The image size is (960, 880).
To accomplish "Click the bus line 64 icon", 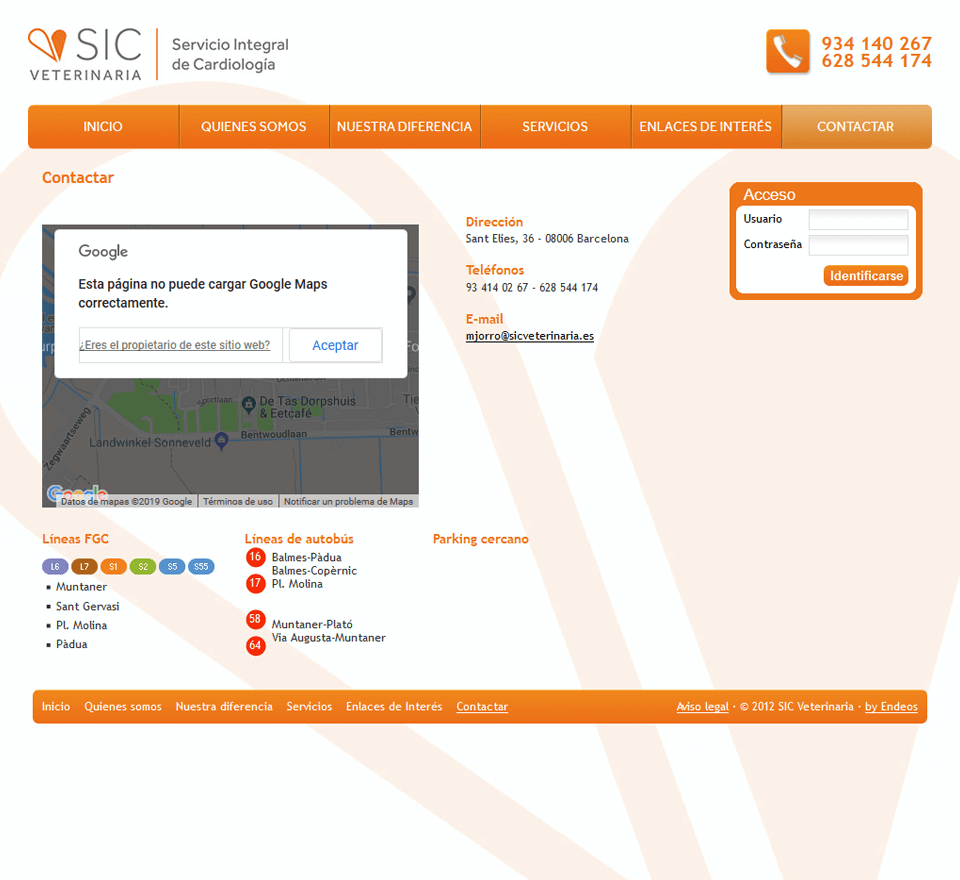I will pyautogui.click(x=255, y=646).
